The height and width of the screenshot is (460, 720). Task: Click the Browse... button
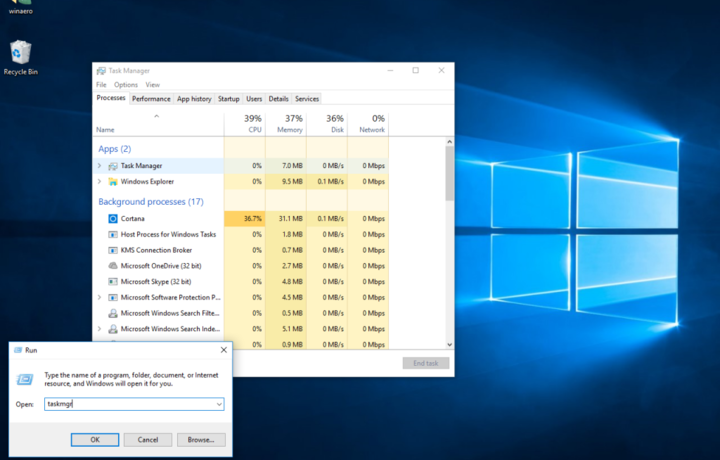tap(201, 440)
